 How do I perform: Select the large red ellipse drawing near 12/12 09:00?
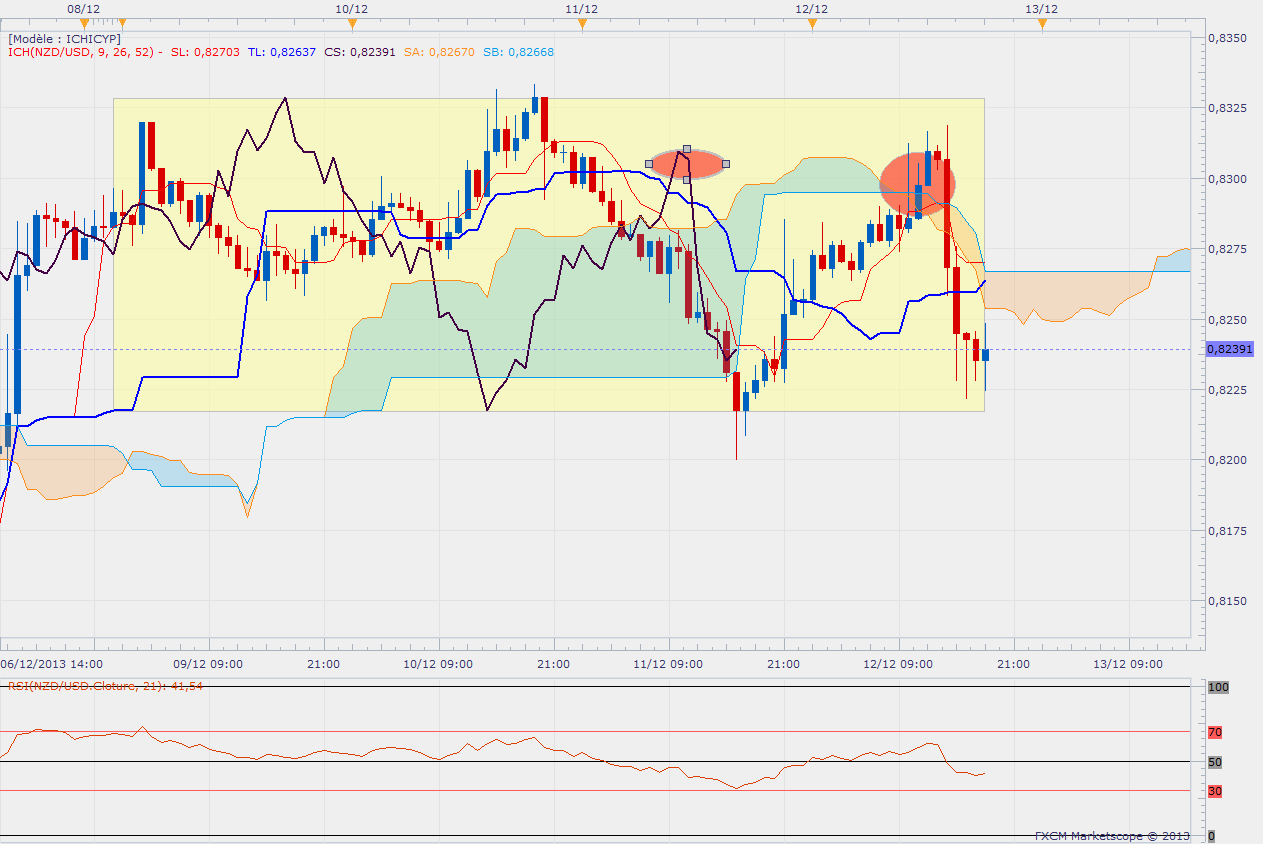click(x=917, y=183)
